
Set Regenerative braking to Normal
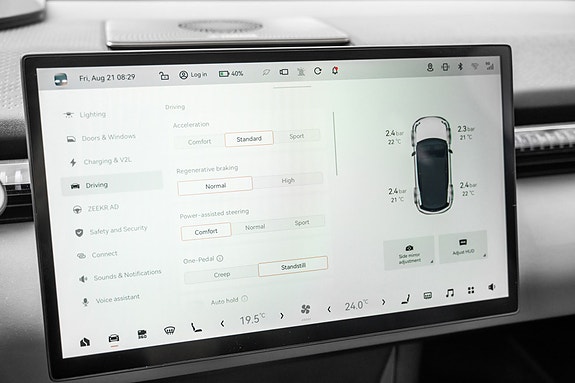click(215, 186)
